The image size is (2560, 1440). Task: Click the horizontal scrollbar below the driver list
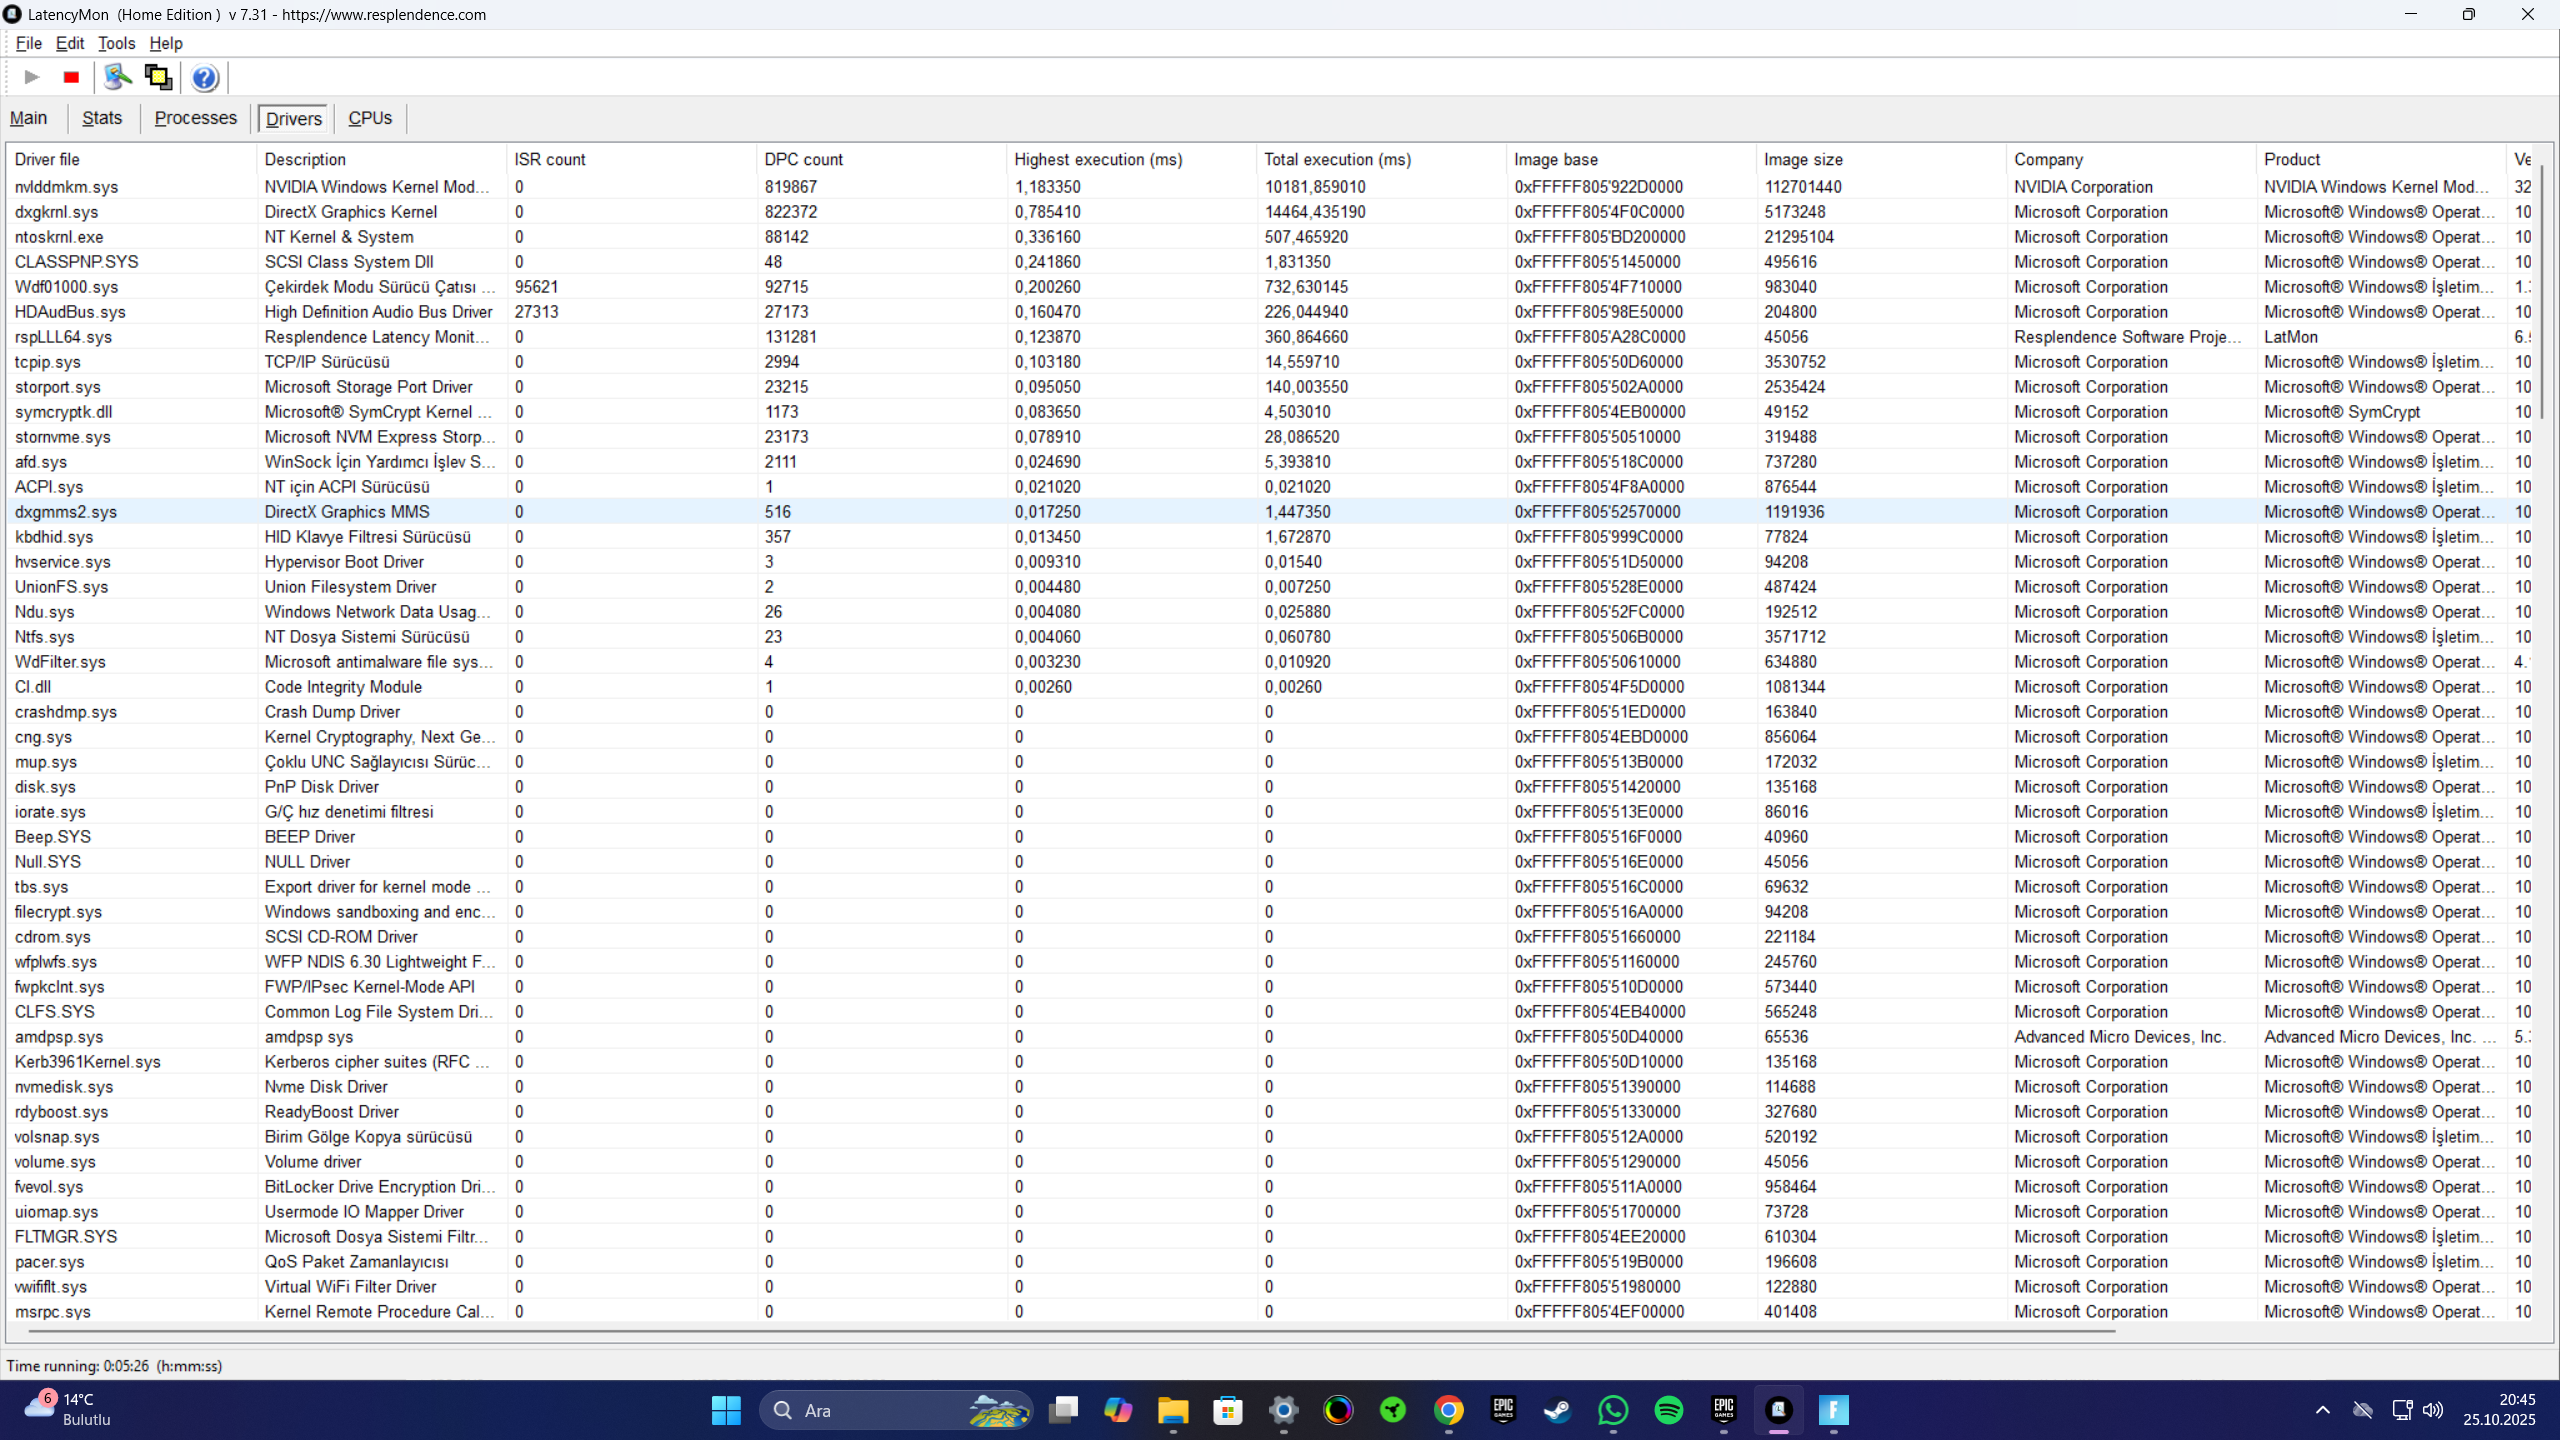1070,1332
